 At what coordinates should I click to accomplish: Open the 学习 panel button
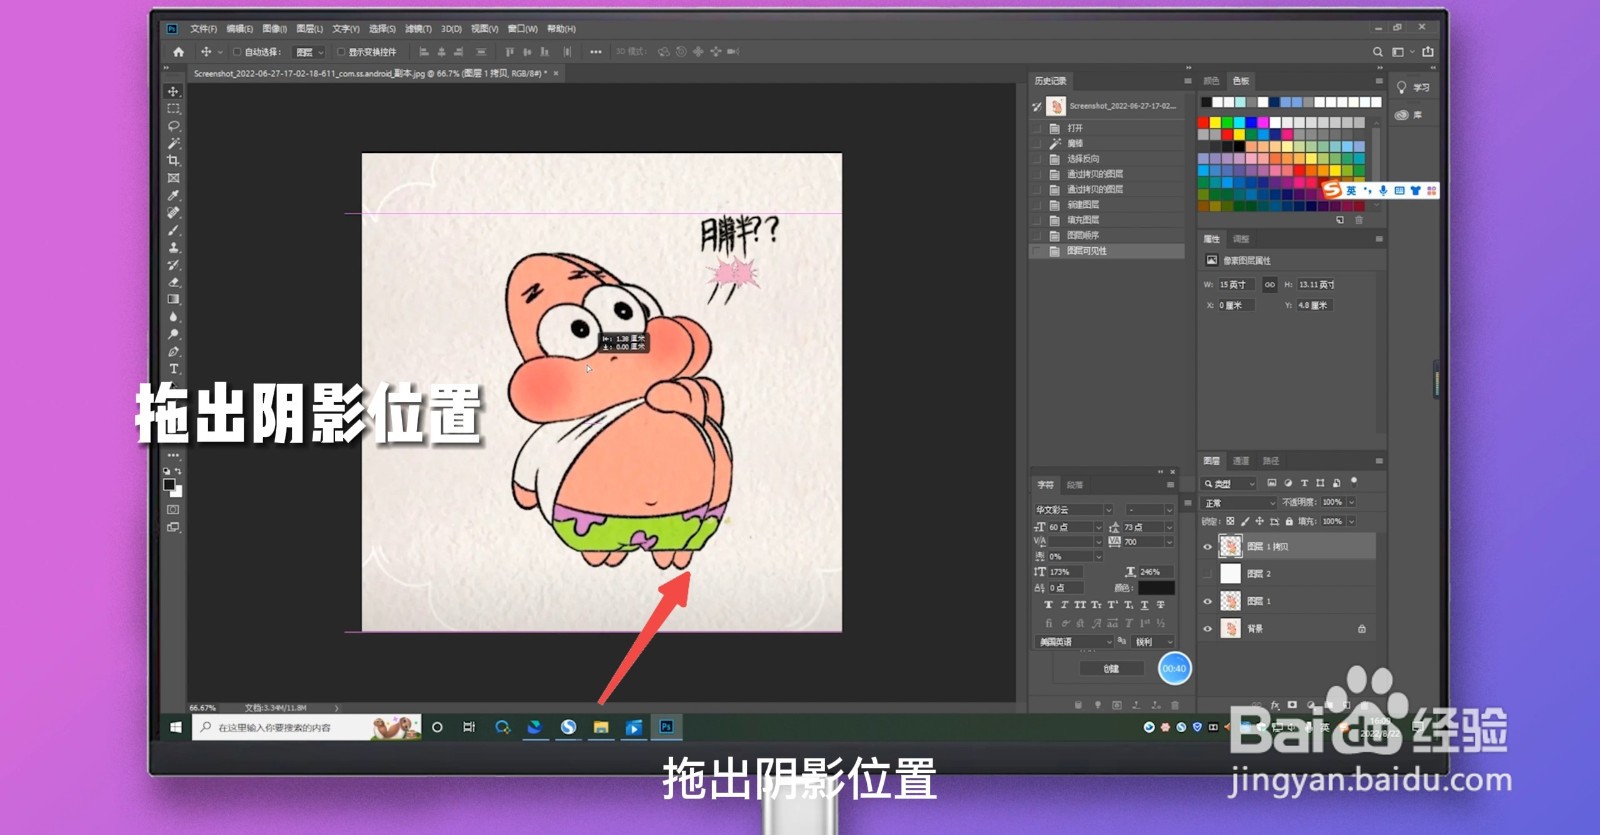[x=1414, y=88]
